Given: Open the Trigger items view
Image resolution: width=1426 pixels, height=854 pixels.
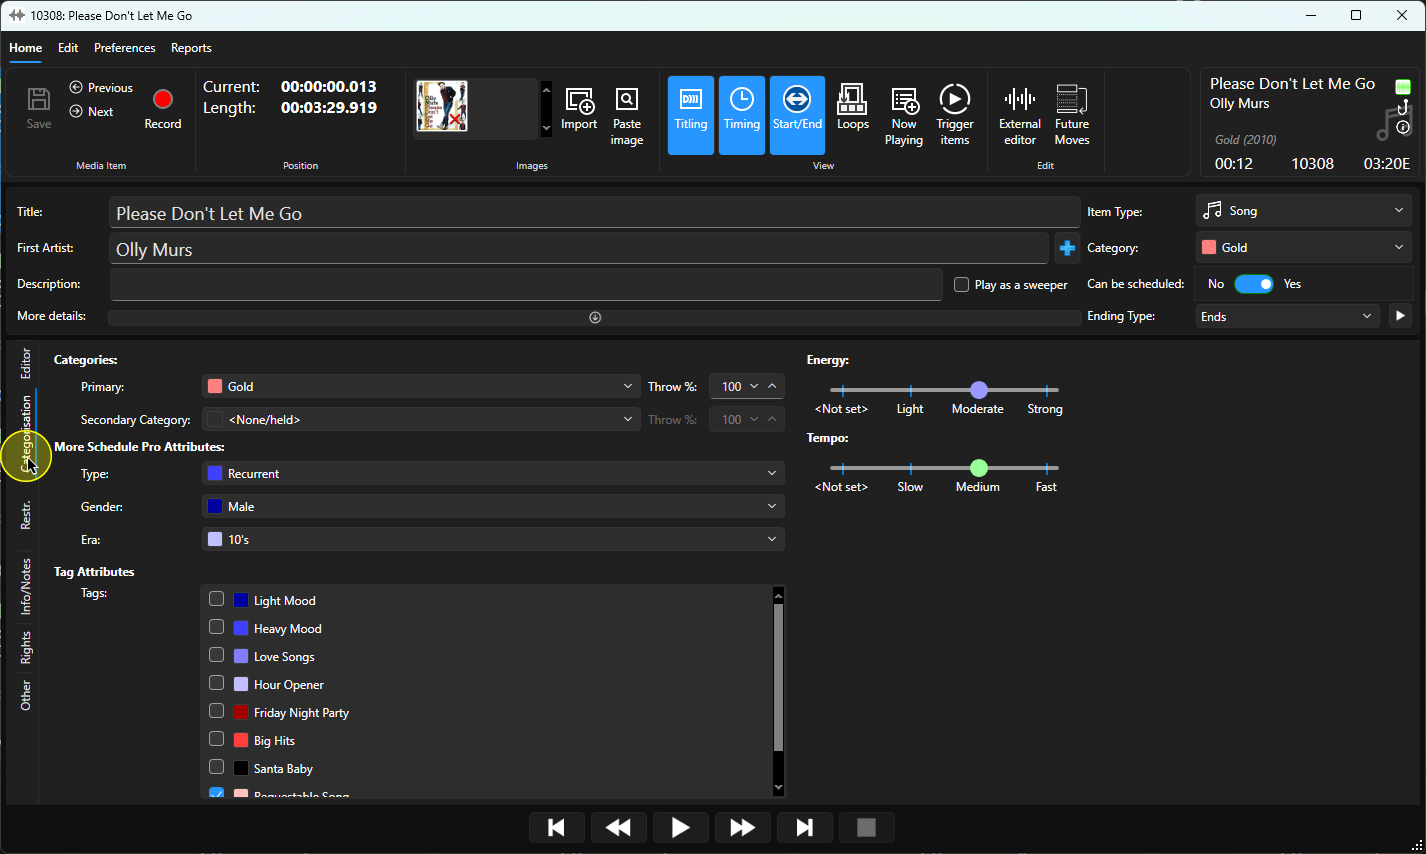Looking at the screenshot, I should coord(955,115).
